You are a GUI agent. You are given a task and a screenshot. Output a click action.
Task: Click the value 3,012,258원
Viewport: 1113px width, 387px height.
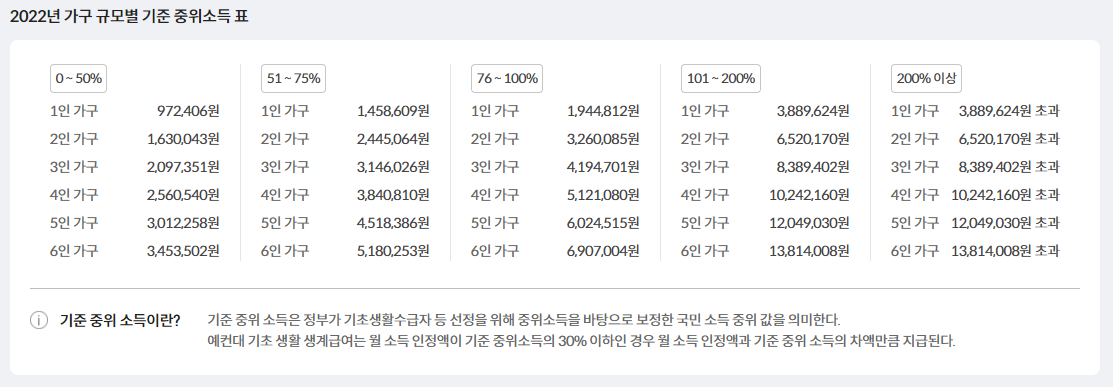[183, 223]
